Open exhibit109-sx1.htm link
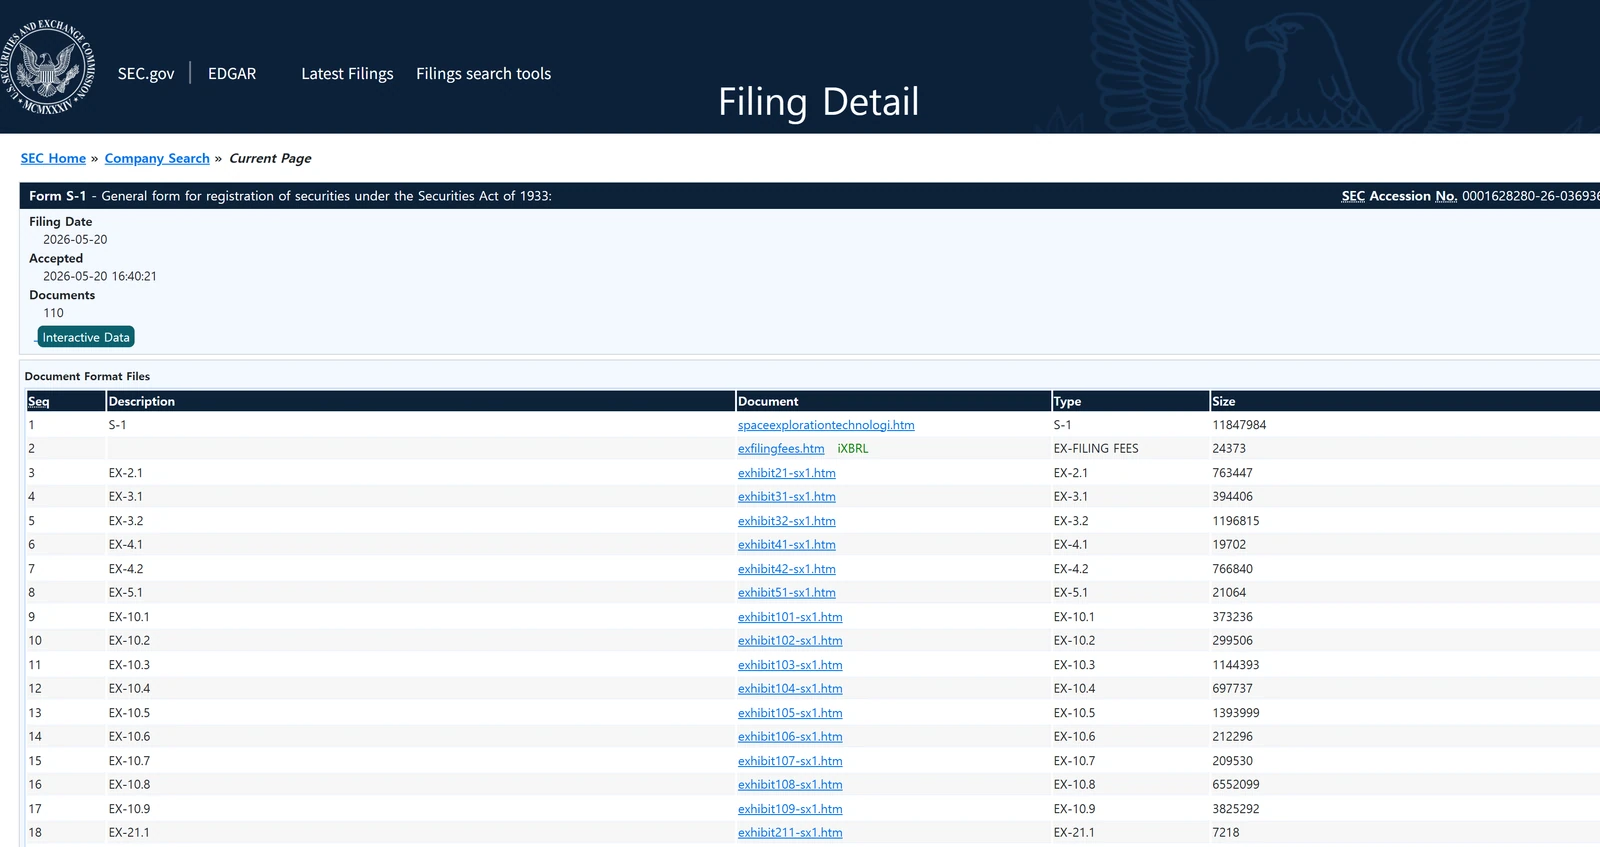 790,809
